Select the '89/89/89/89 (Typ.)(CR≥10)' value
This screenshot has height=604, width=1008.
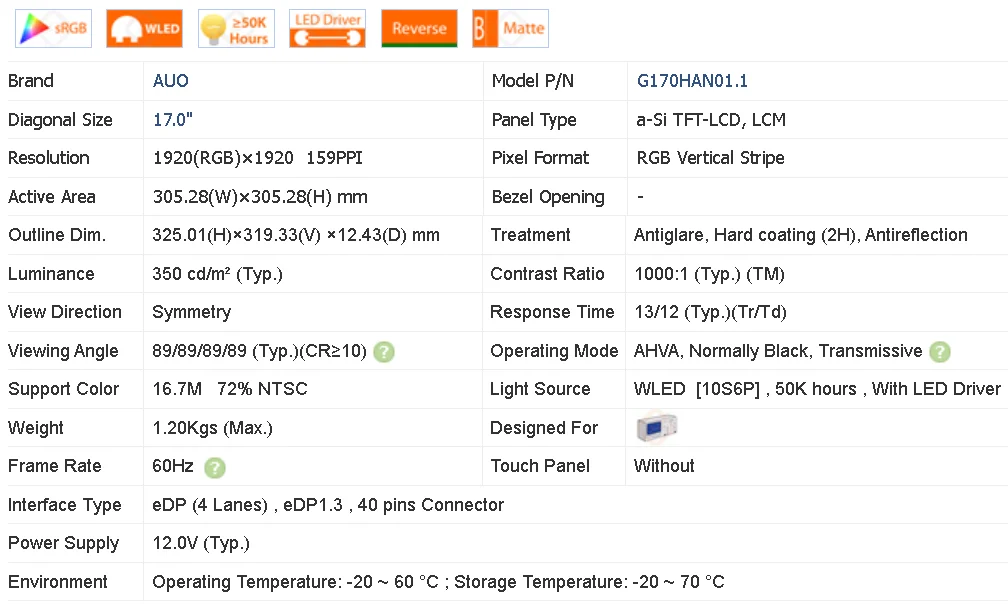click(259, 351)
